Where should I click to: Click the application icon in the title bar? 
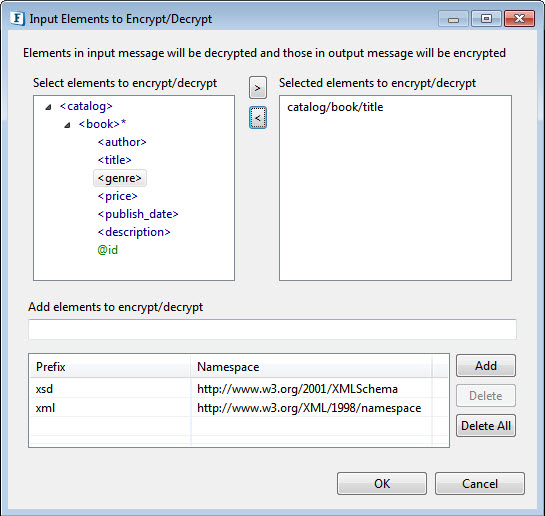(x=17, y=18)
